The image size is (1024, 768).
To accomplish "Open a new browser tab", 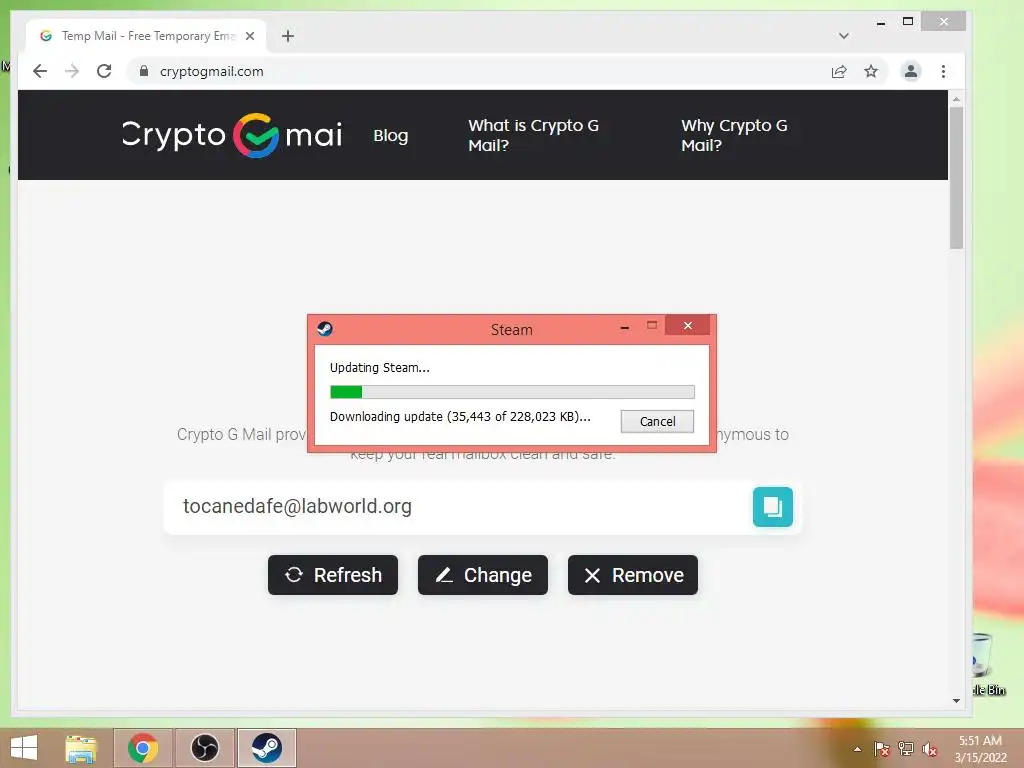I will click(x=288, y=36).
